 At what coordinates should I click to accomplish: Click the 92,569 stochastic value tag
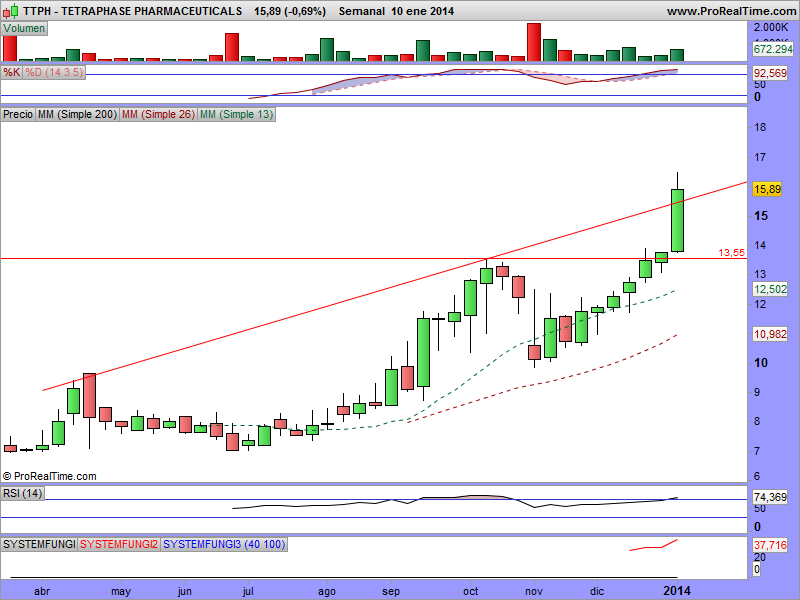[770, 73]
